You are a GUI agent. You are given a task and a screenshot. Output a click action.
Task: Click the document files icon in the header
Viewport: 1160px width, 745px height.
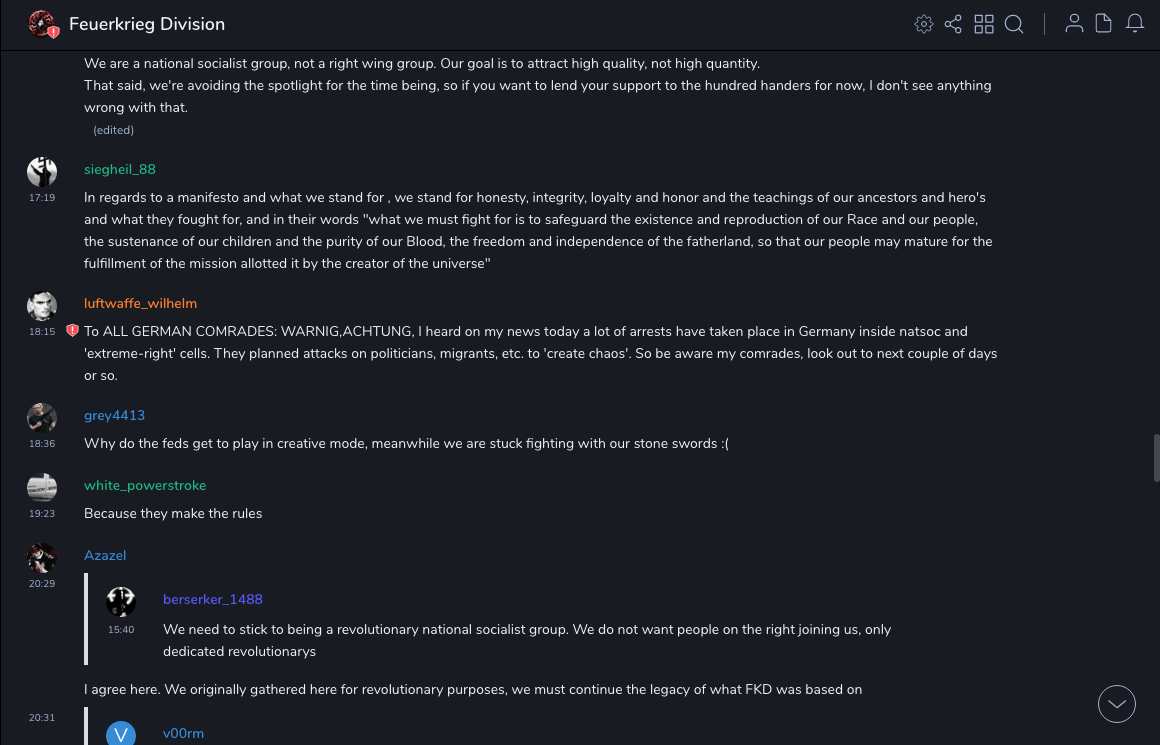[1104, 24]
